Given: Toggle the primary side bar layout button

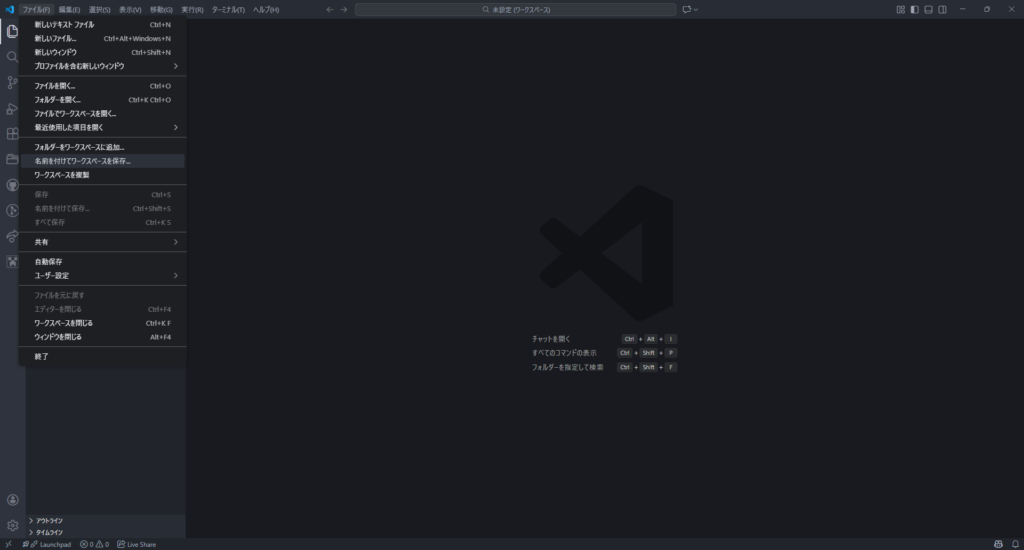Looking at the screenshot, I should coord(914,9).
